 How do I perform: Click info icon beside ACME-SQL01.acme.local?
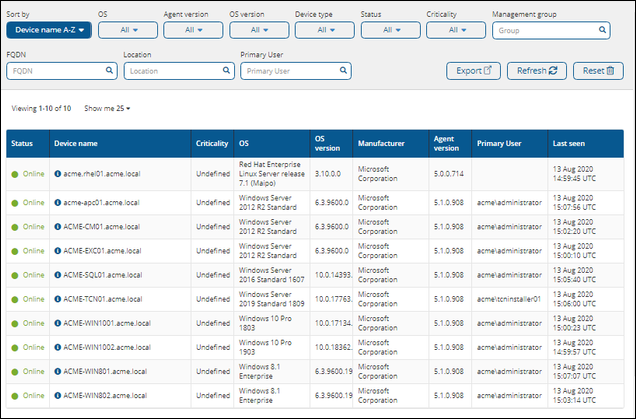tap(58, 275)
